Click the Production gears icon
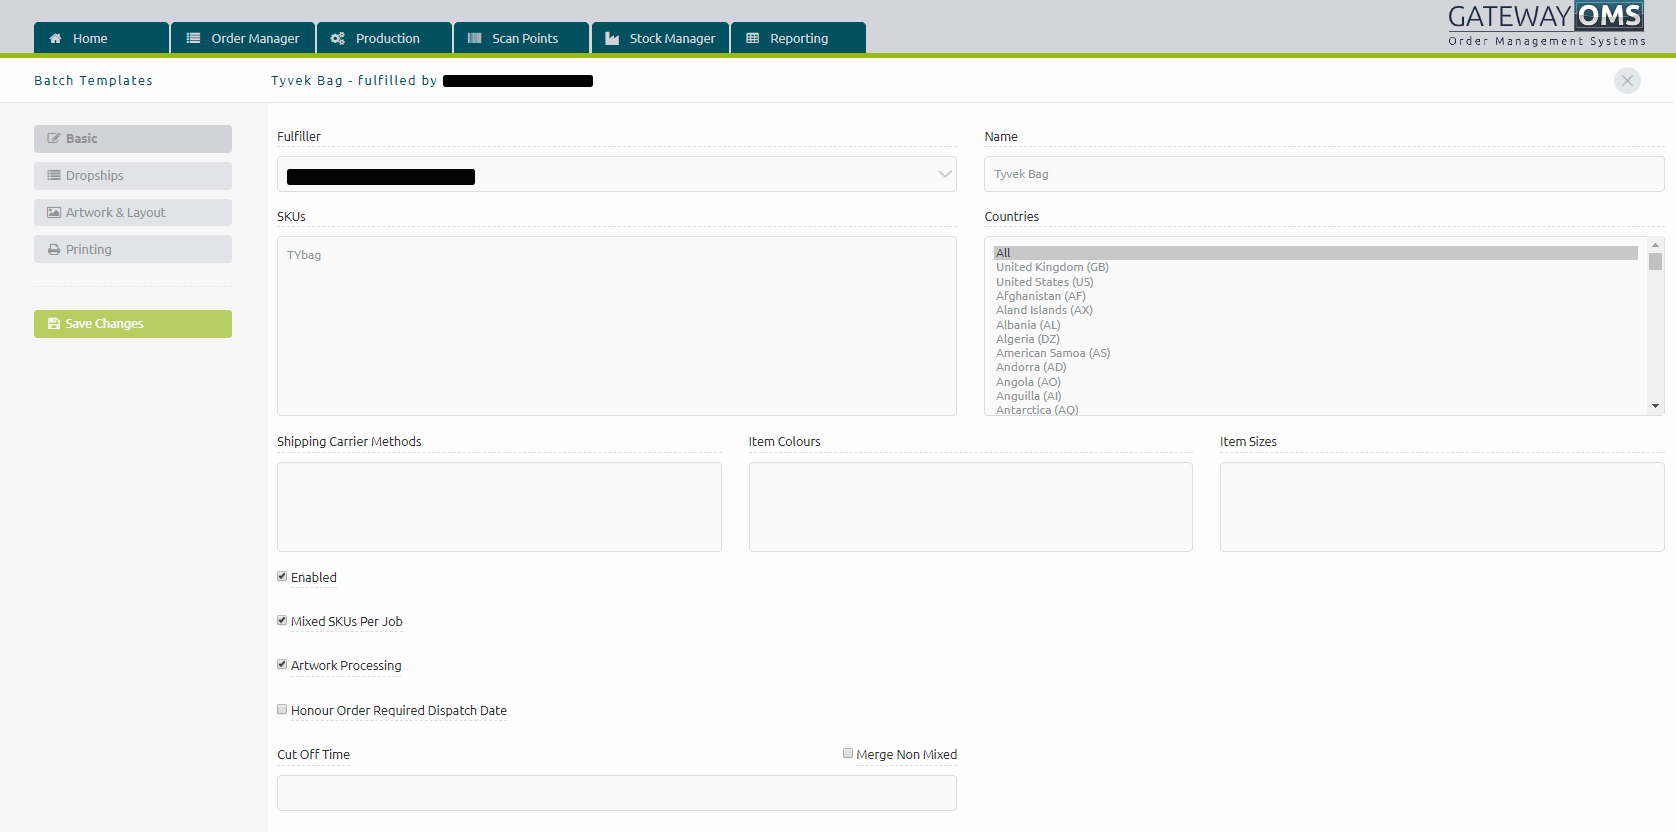The height and width of the screenshot is (832, 1676). coord(338,39)
